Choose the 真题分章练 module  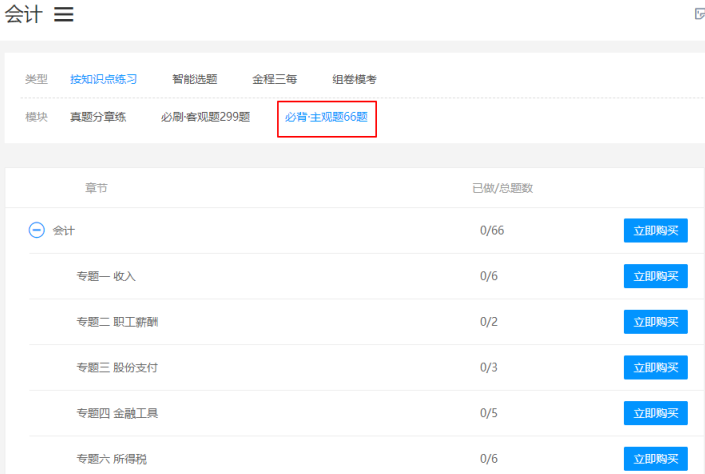(x=98, y=117)
